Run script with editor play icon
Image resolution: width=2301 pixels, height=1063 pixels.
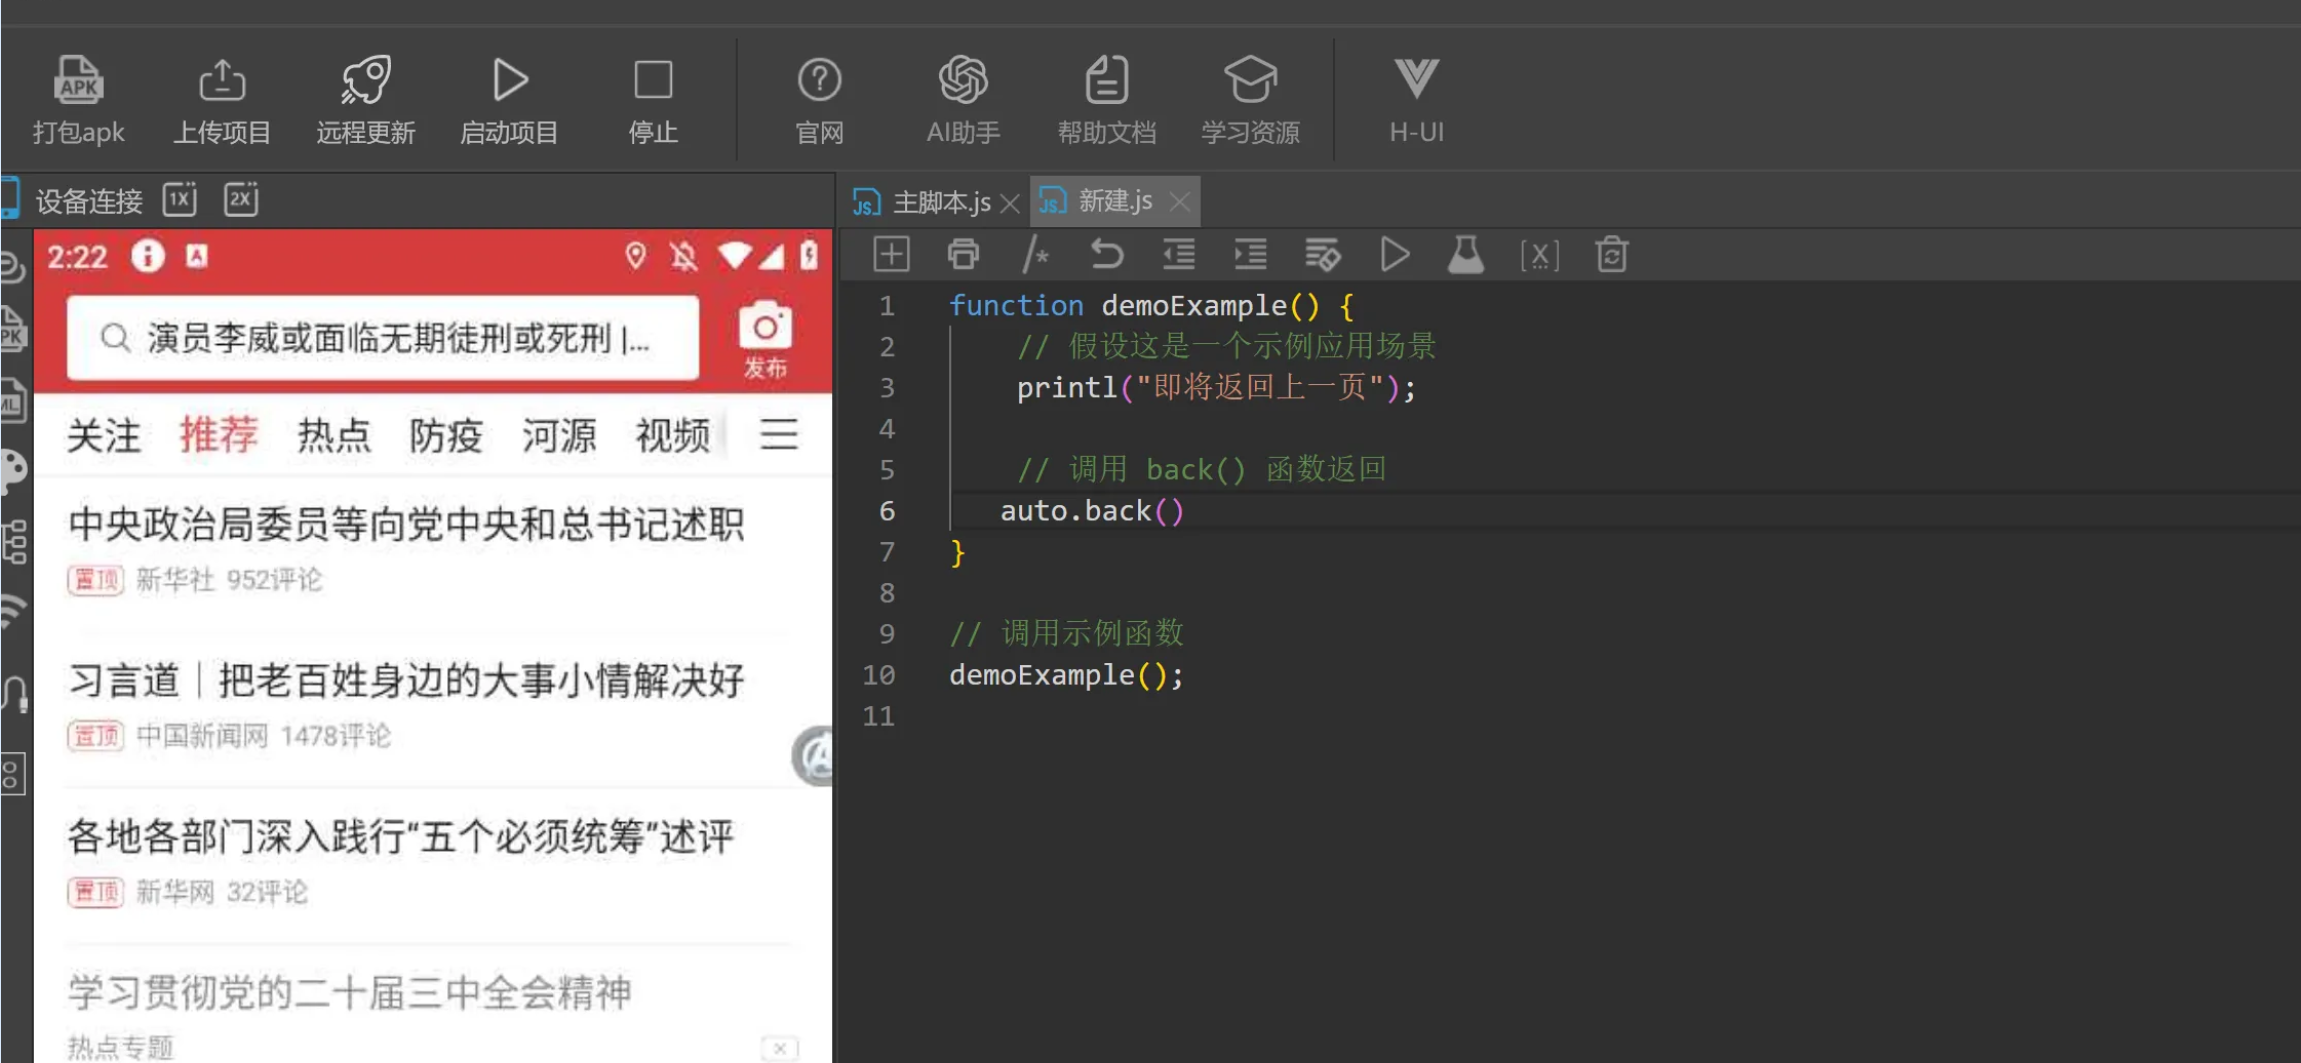(1394, 255)
